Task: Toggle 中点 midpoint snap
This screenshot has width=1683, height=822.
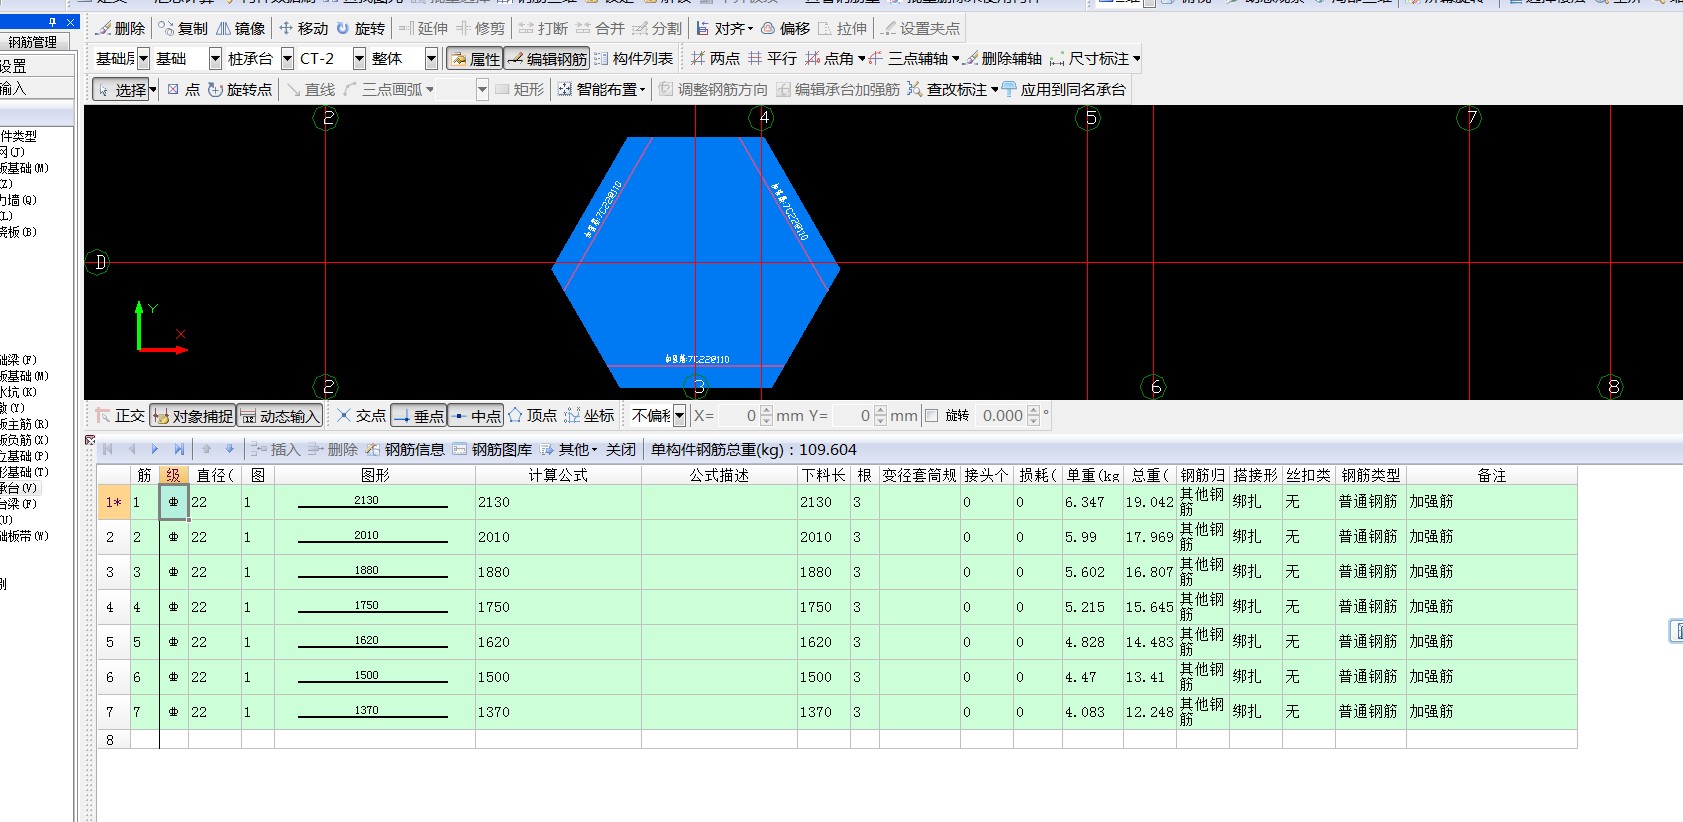Action: [476, 415]
